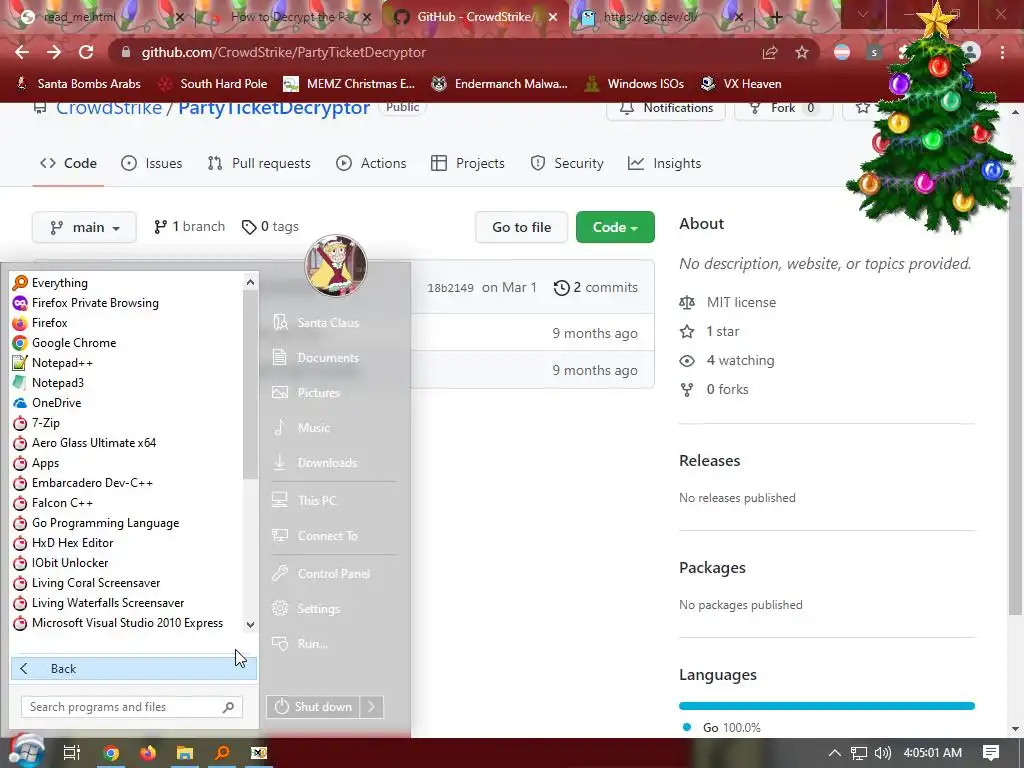Open Aero Glass Ultimate x64 folder
This screenshot has height=768, width=1024.
point(84,443)
